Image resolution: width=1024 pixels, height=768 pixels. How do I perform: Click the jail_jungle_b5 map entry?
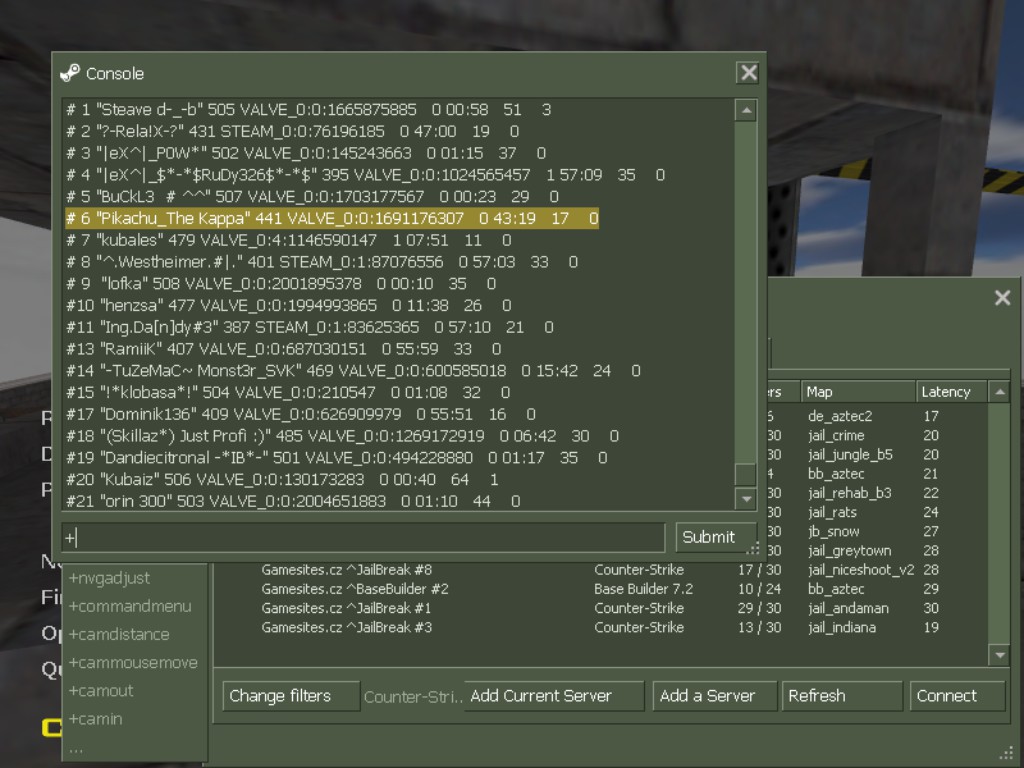pos(850,455)
